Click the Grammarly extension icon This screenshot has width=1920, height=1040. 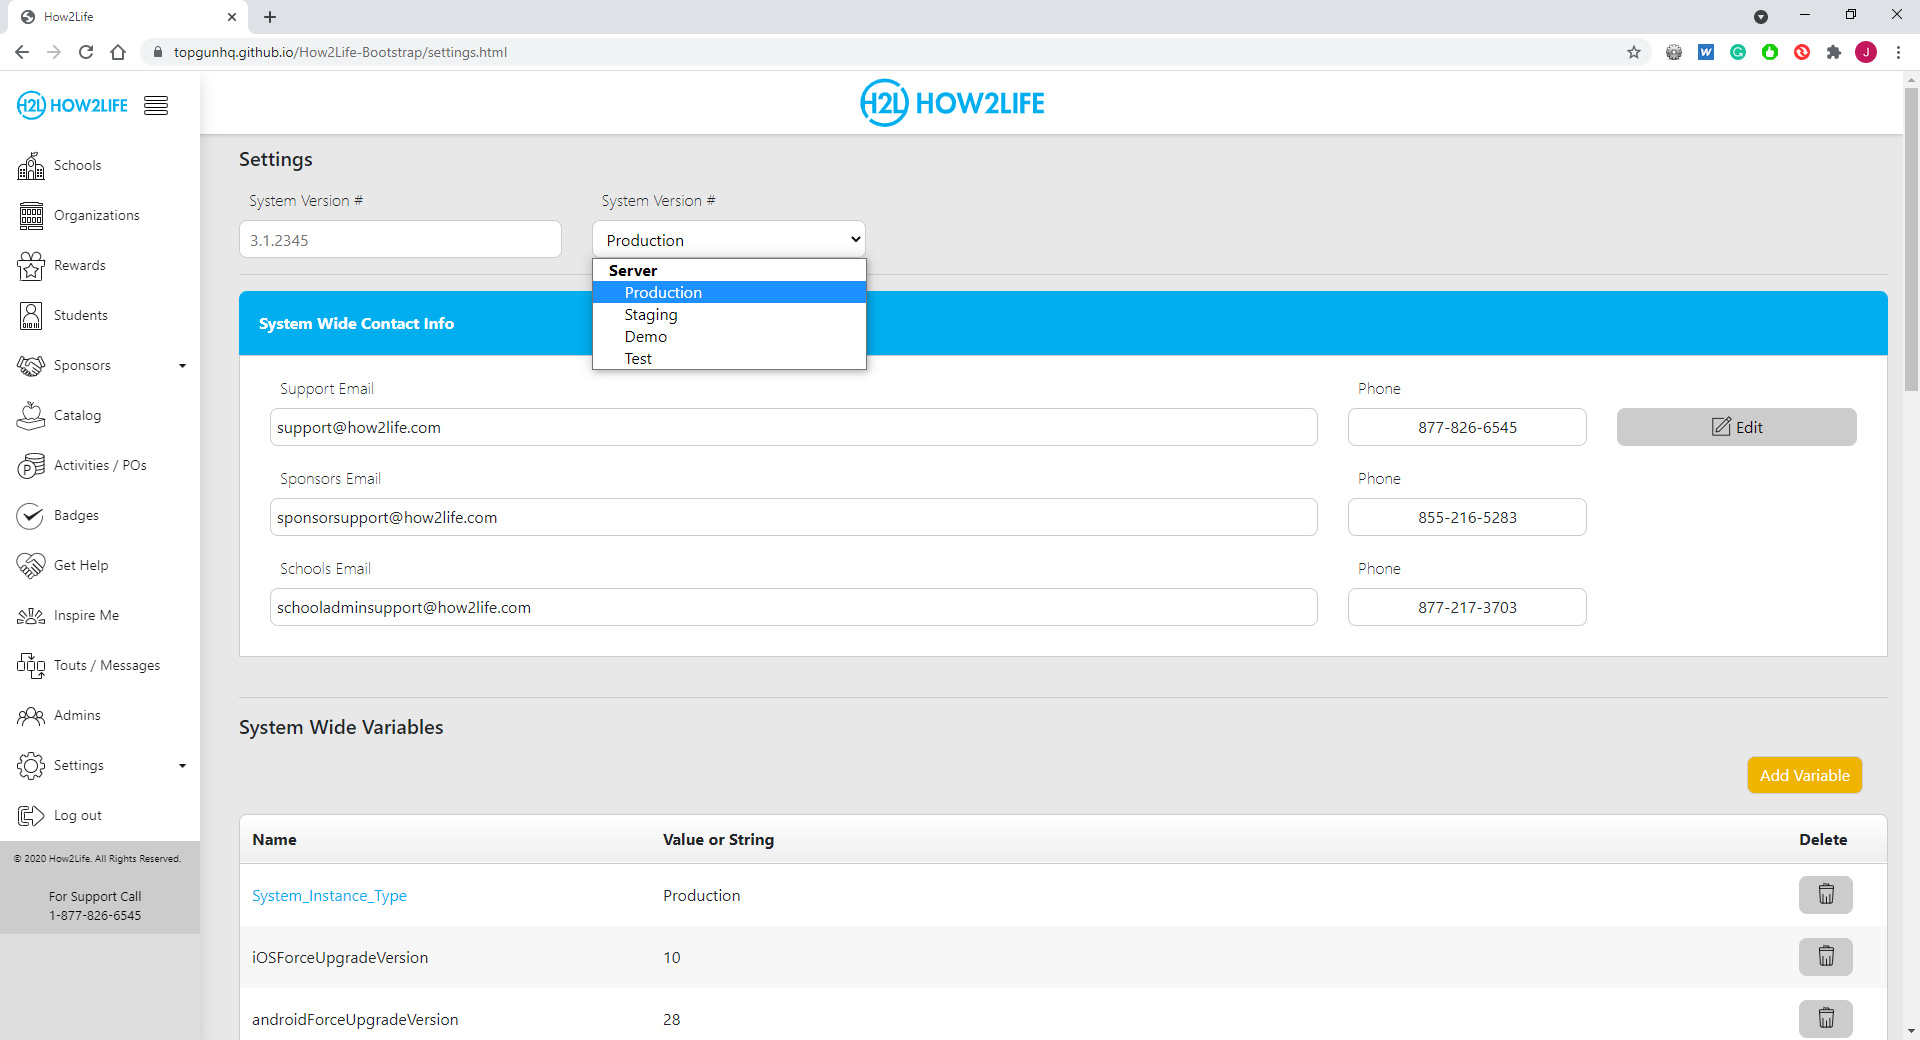(x=1738, y=52)
